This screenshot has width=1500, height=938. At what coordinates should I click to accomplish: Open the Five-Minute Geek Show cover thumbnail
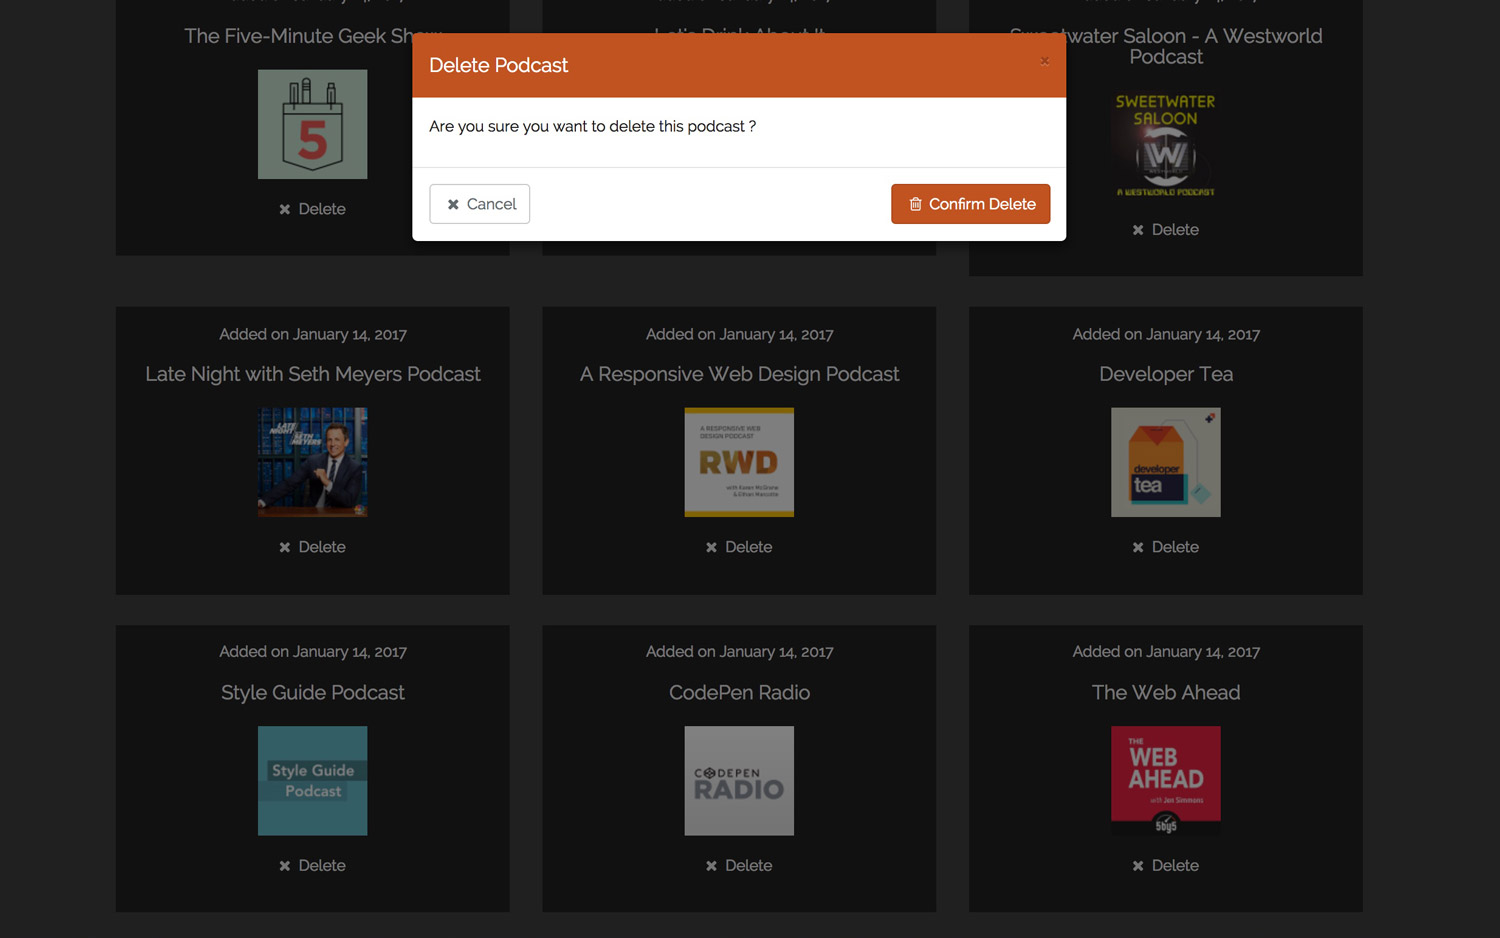[x=312, y=124]
